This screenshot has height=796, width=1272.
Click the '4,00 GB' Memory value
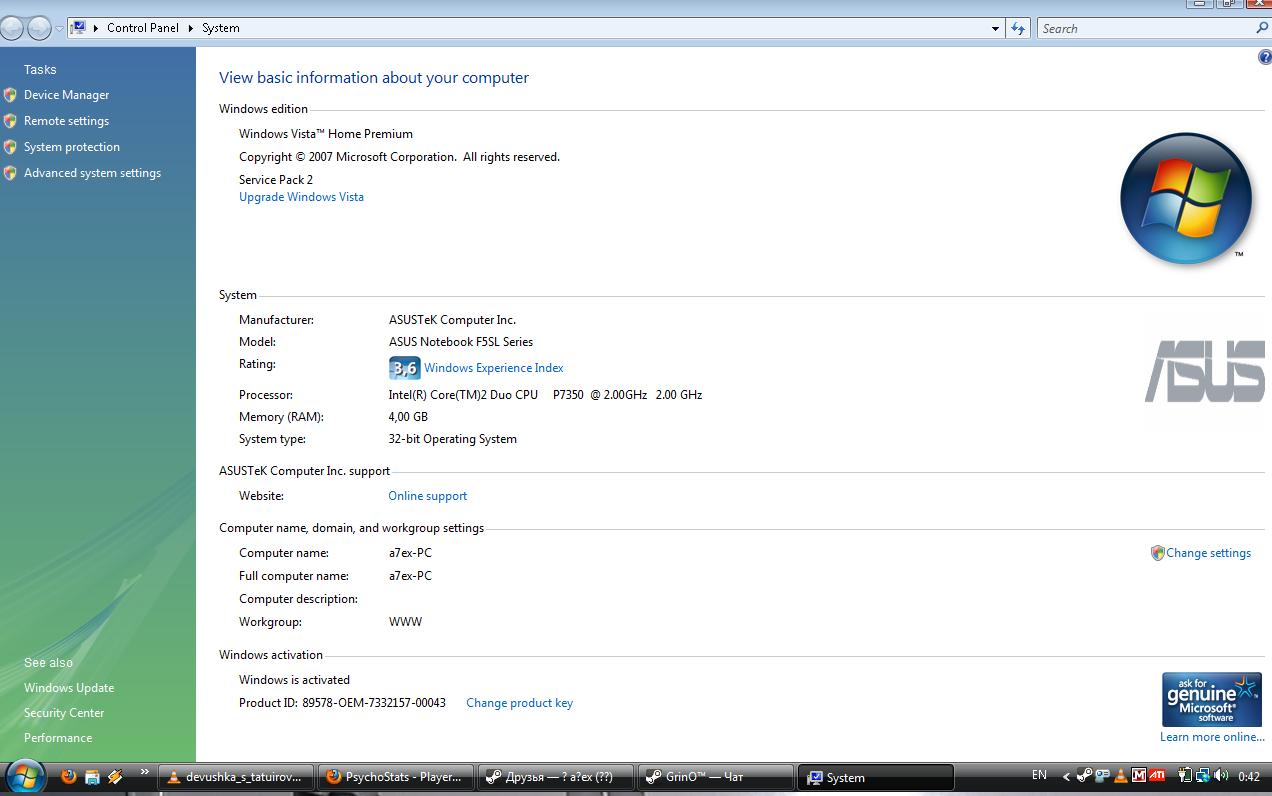tap(408, 417)
